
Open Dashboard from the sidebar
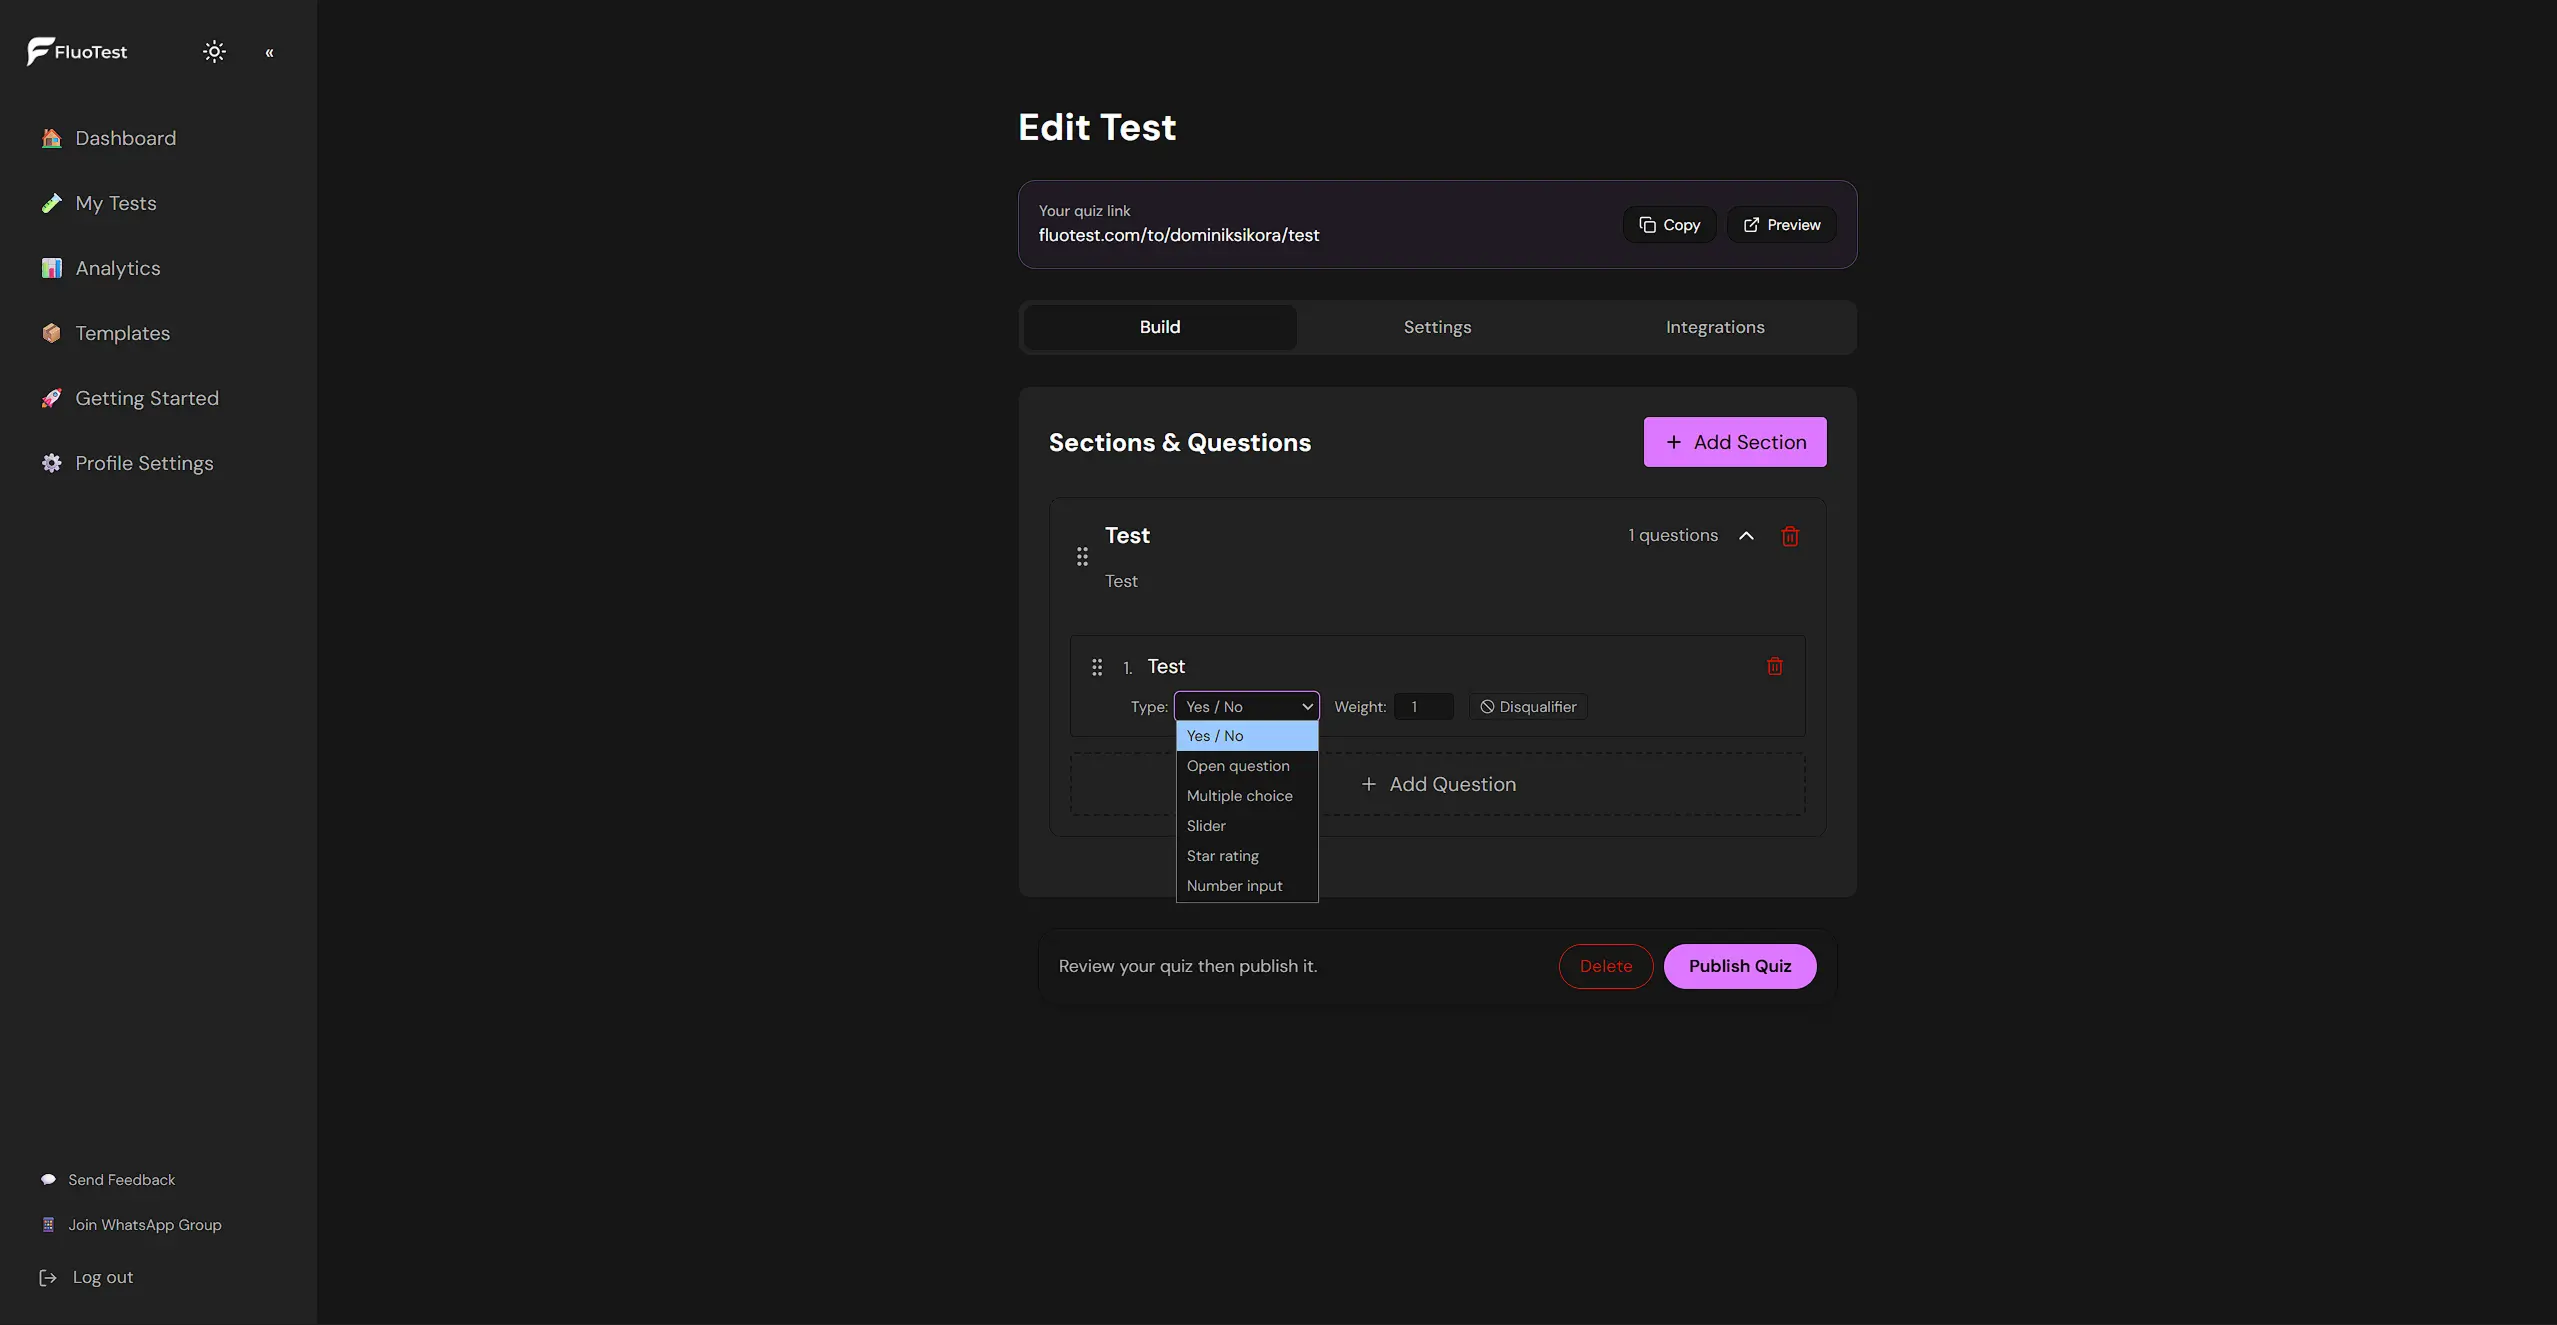point(109,138)
